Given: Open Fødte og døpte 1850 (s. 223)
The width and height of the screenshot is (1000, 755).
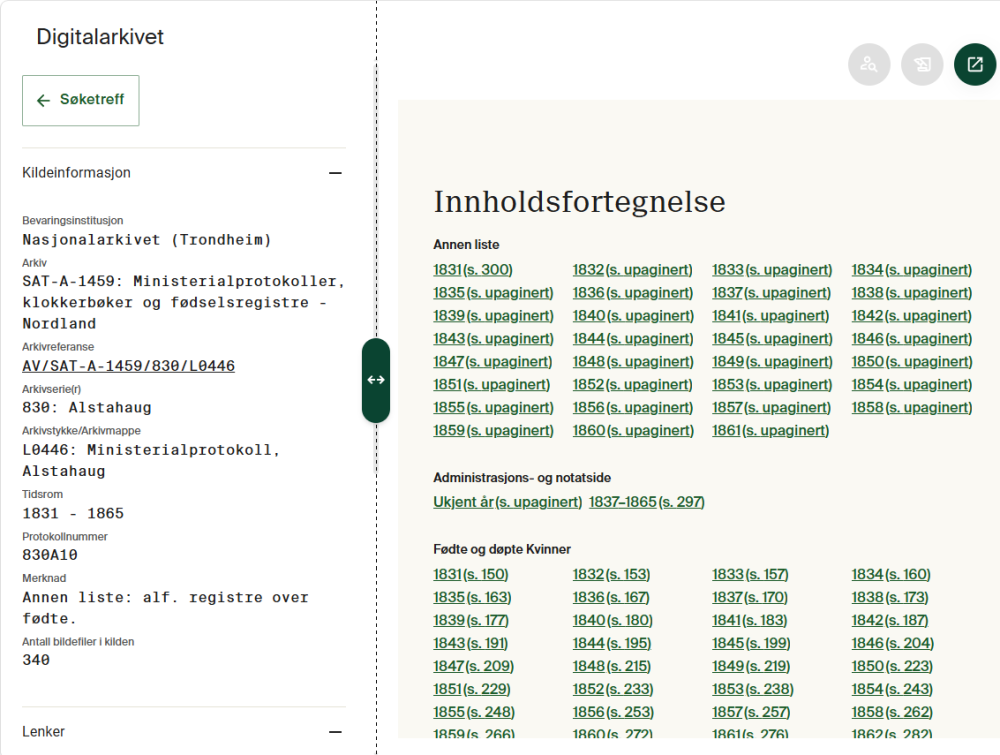Looking at the screenshot, I should 892,666.
